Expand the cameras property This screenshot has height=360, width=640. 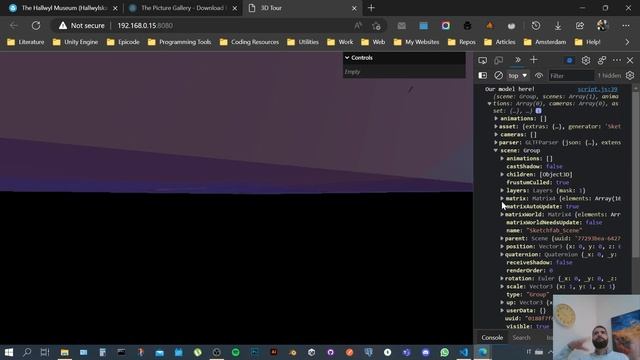click(496, 134)
